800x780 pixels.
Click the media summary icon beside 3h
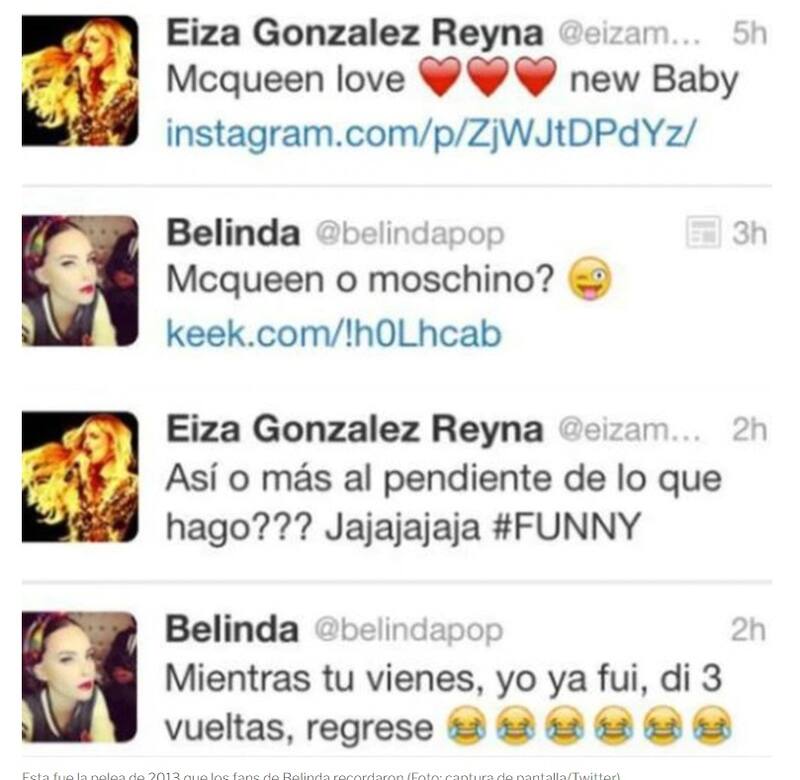[703, 233]
